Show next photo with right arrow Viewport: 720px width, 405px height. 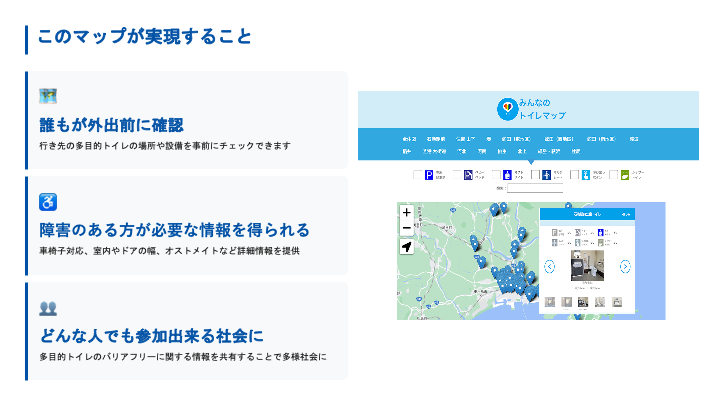tap(625, 267)
